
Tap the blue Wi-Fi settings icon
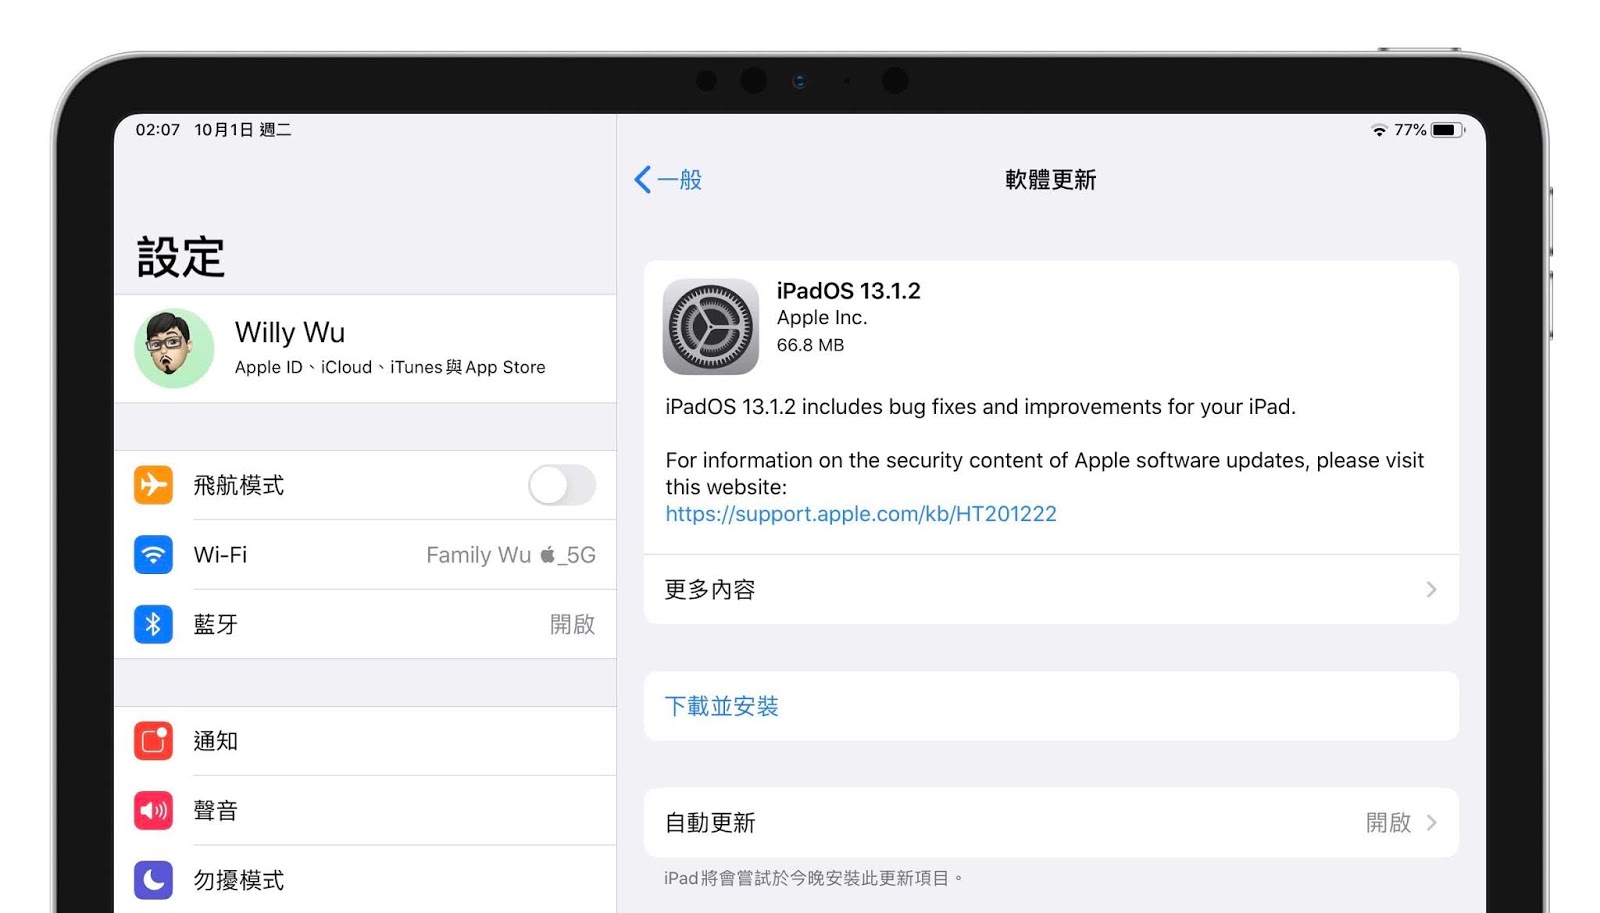(x=153, y=554)
